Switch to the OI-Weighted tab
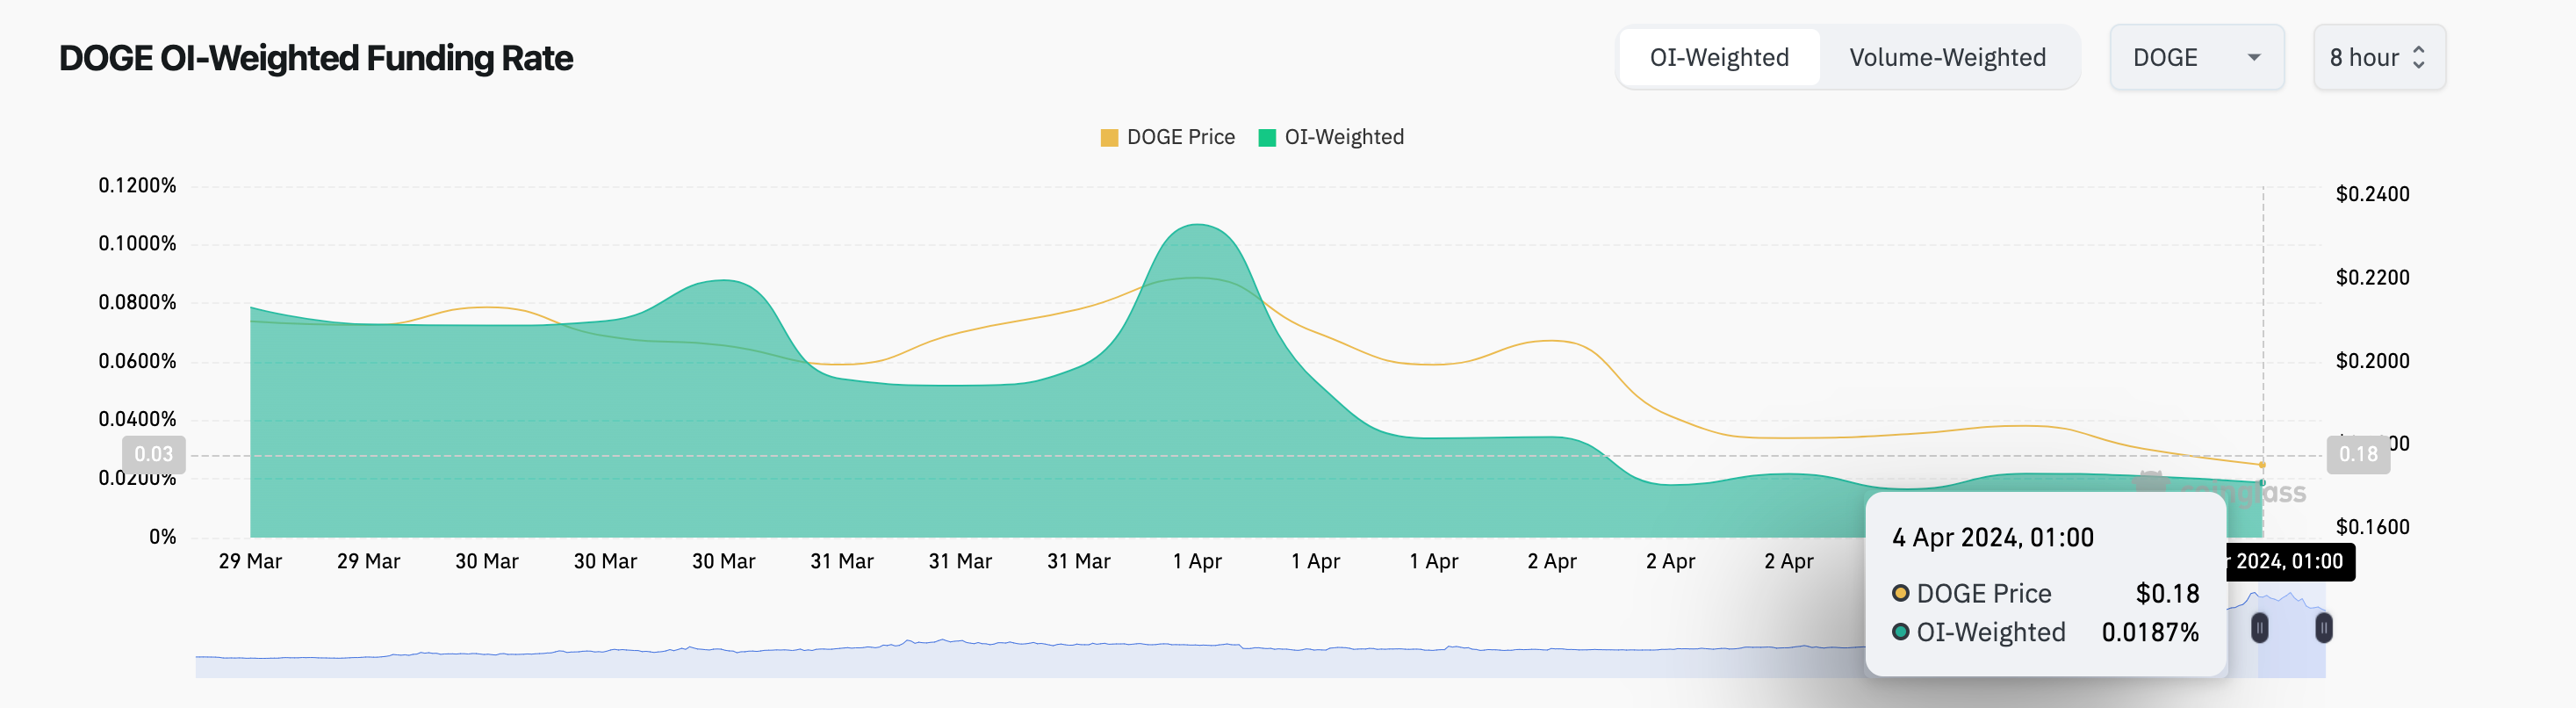The width and height of the screenshot is (2576, 708). click(x=1719, y=58)
